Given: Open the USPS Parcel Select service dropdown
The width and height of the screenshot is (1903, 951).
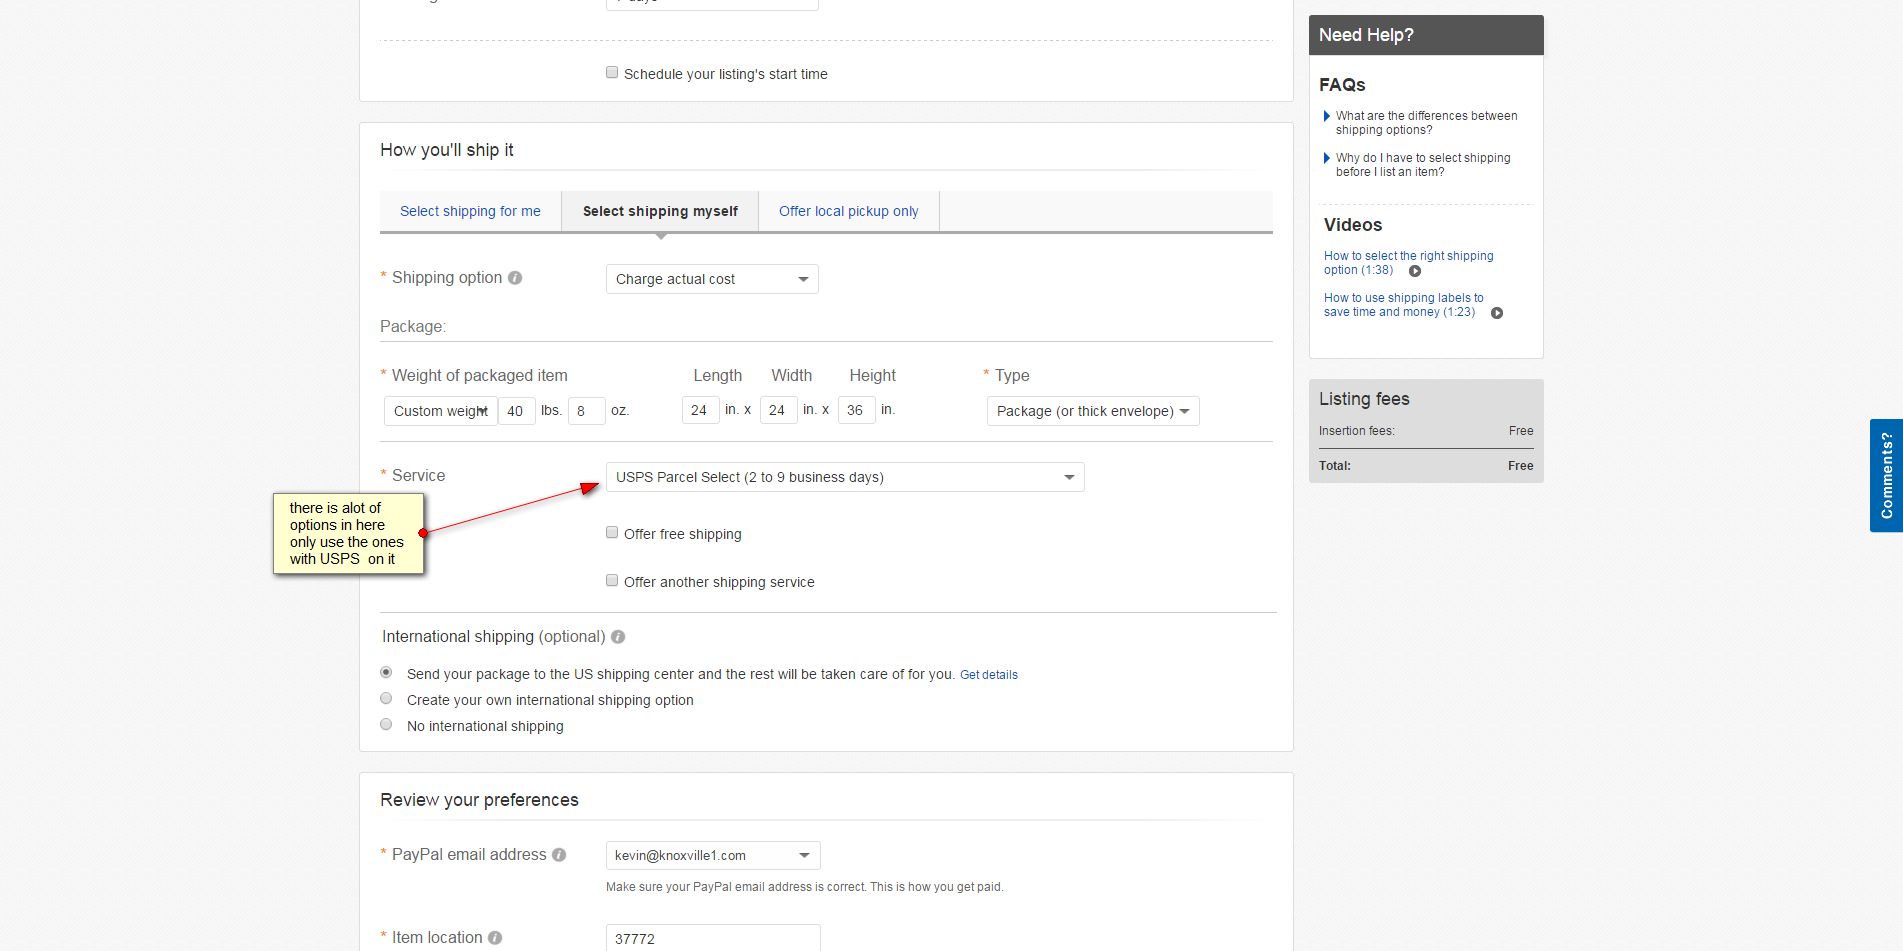Looking at the screenshot, I should [x=845, y=477].
